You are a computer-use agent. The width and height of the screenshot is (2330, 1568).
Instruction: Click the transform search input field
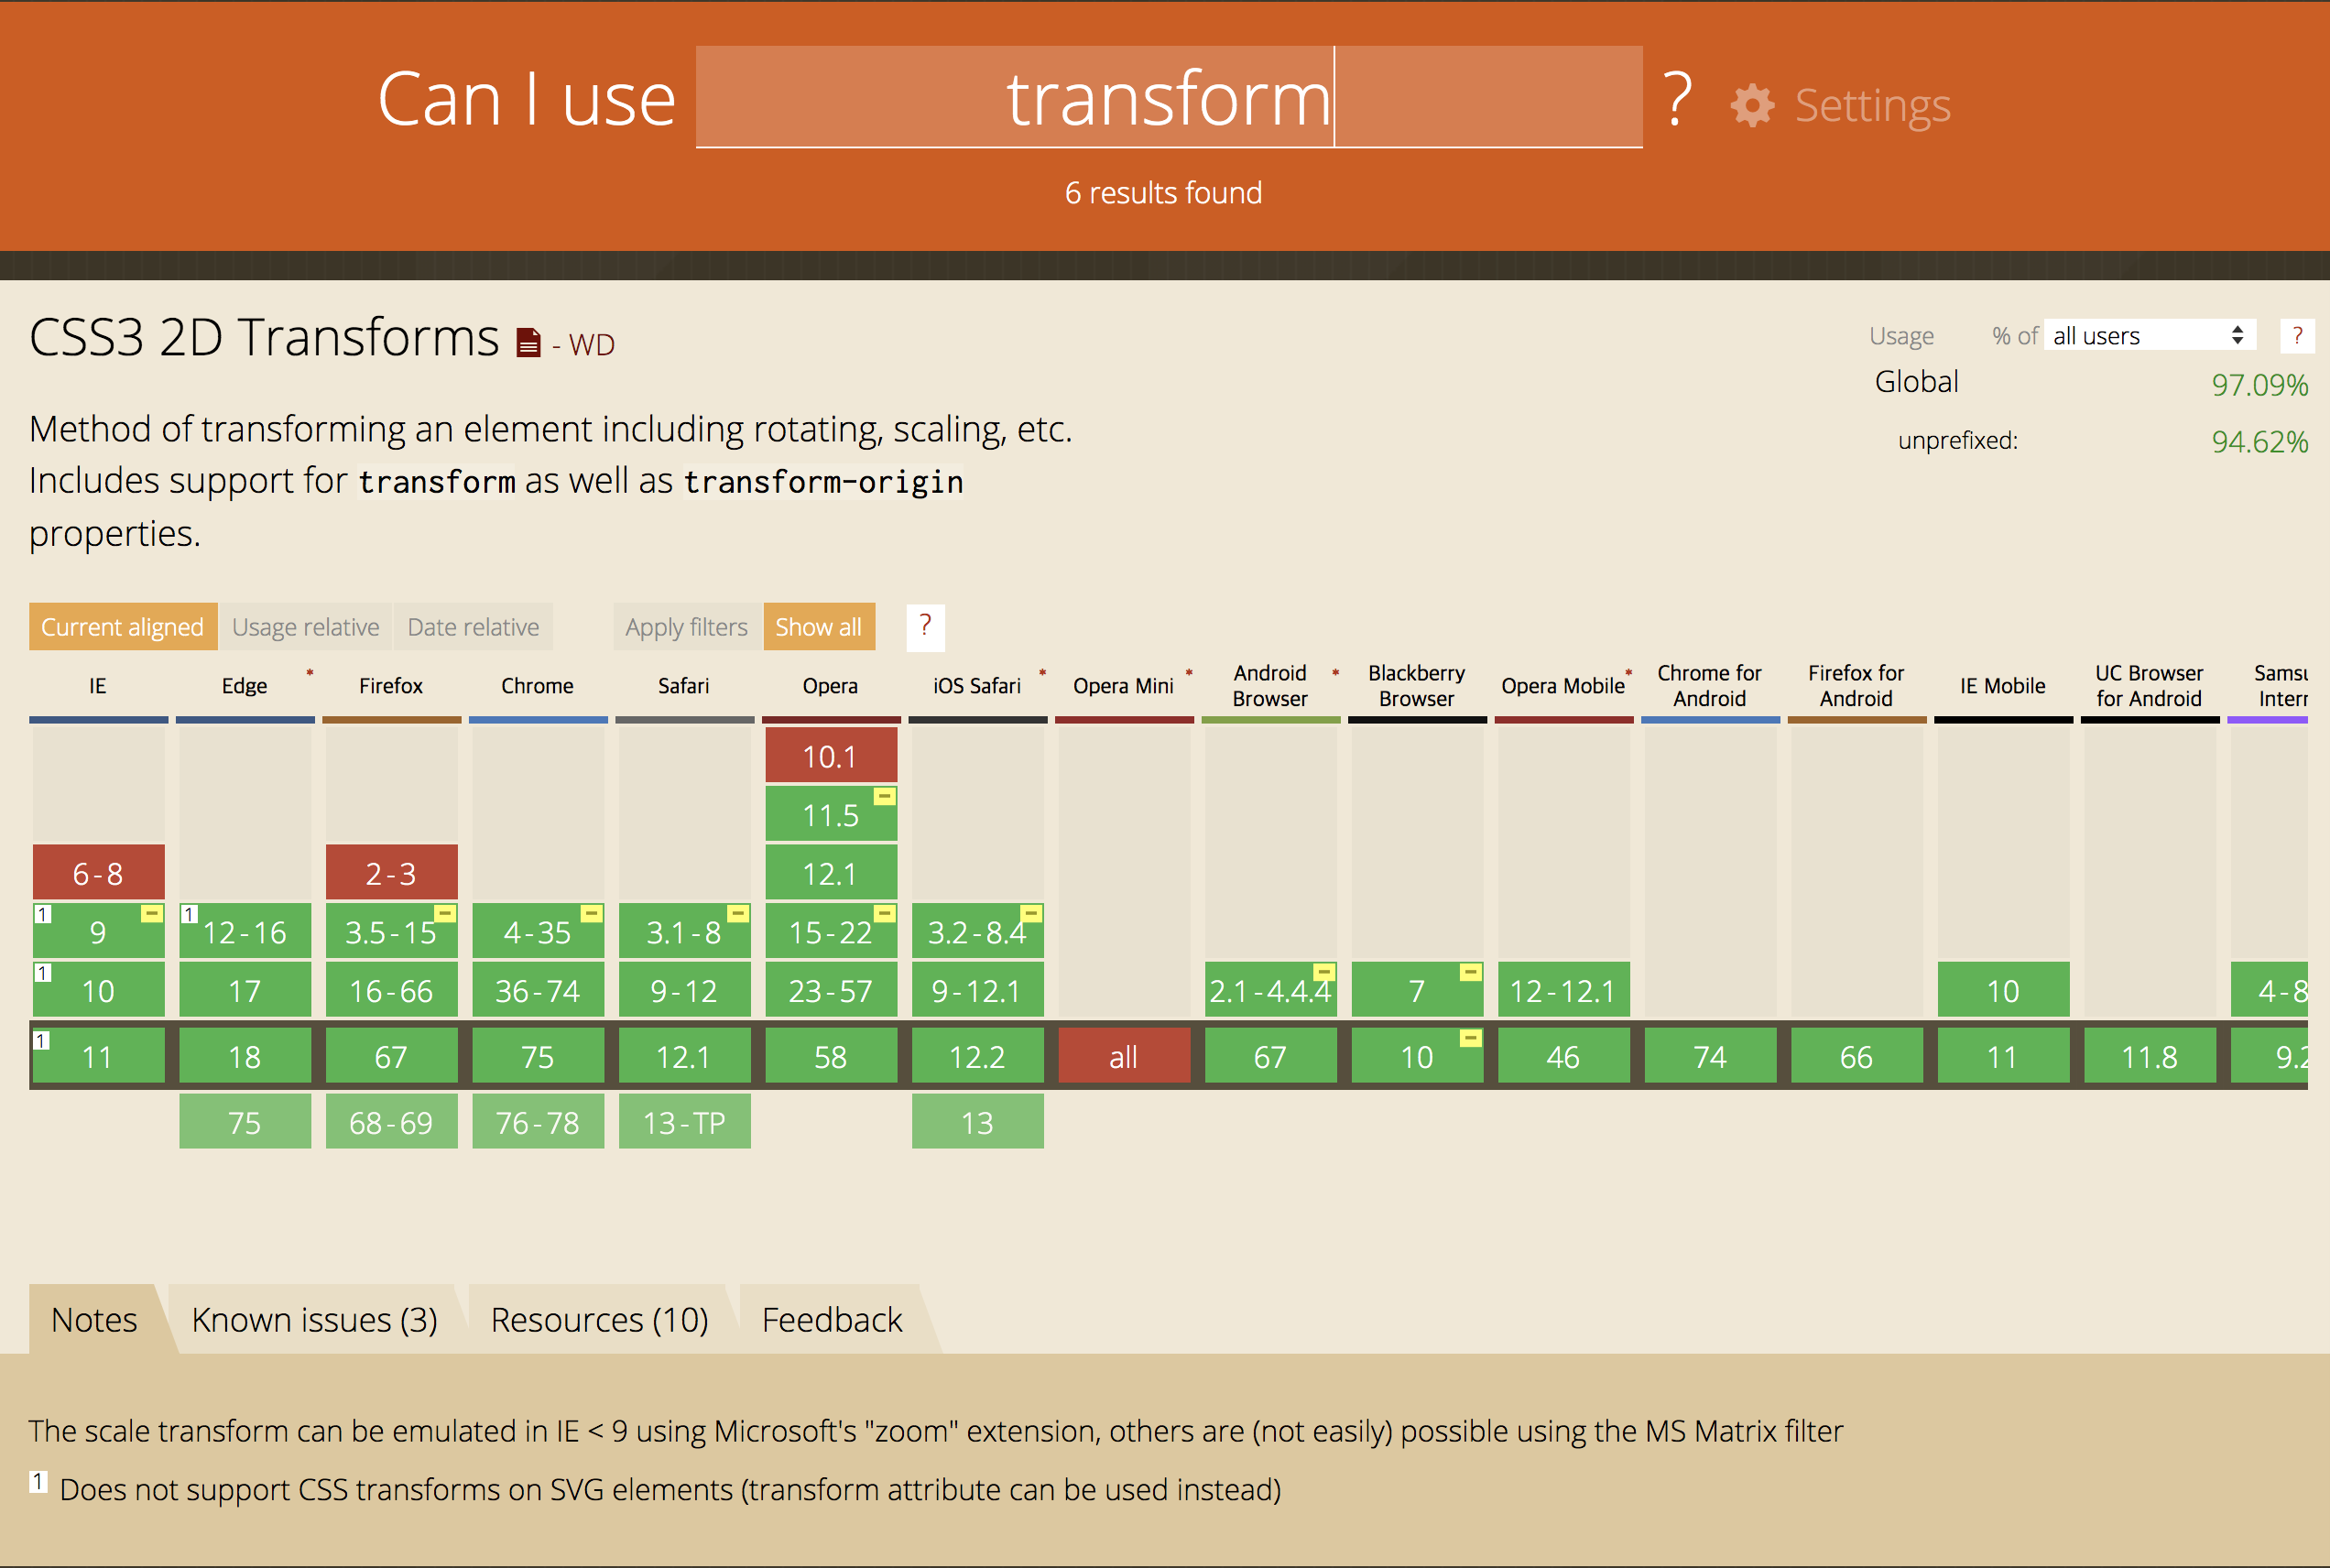(x=1168, y=98)
